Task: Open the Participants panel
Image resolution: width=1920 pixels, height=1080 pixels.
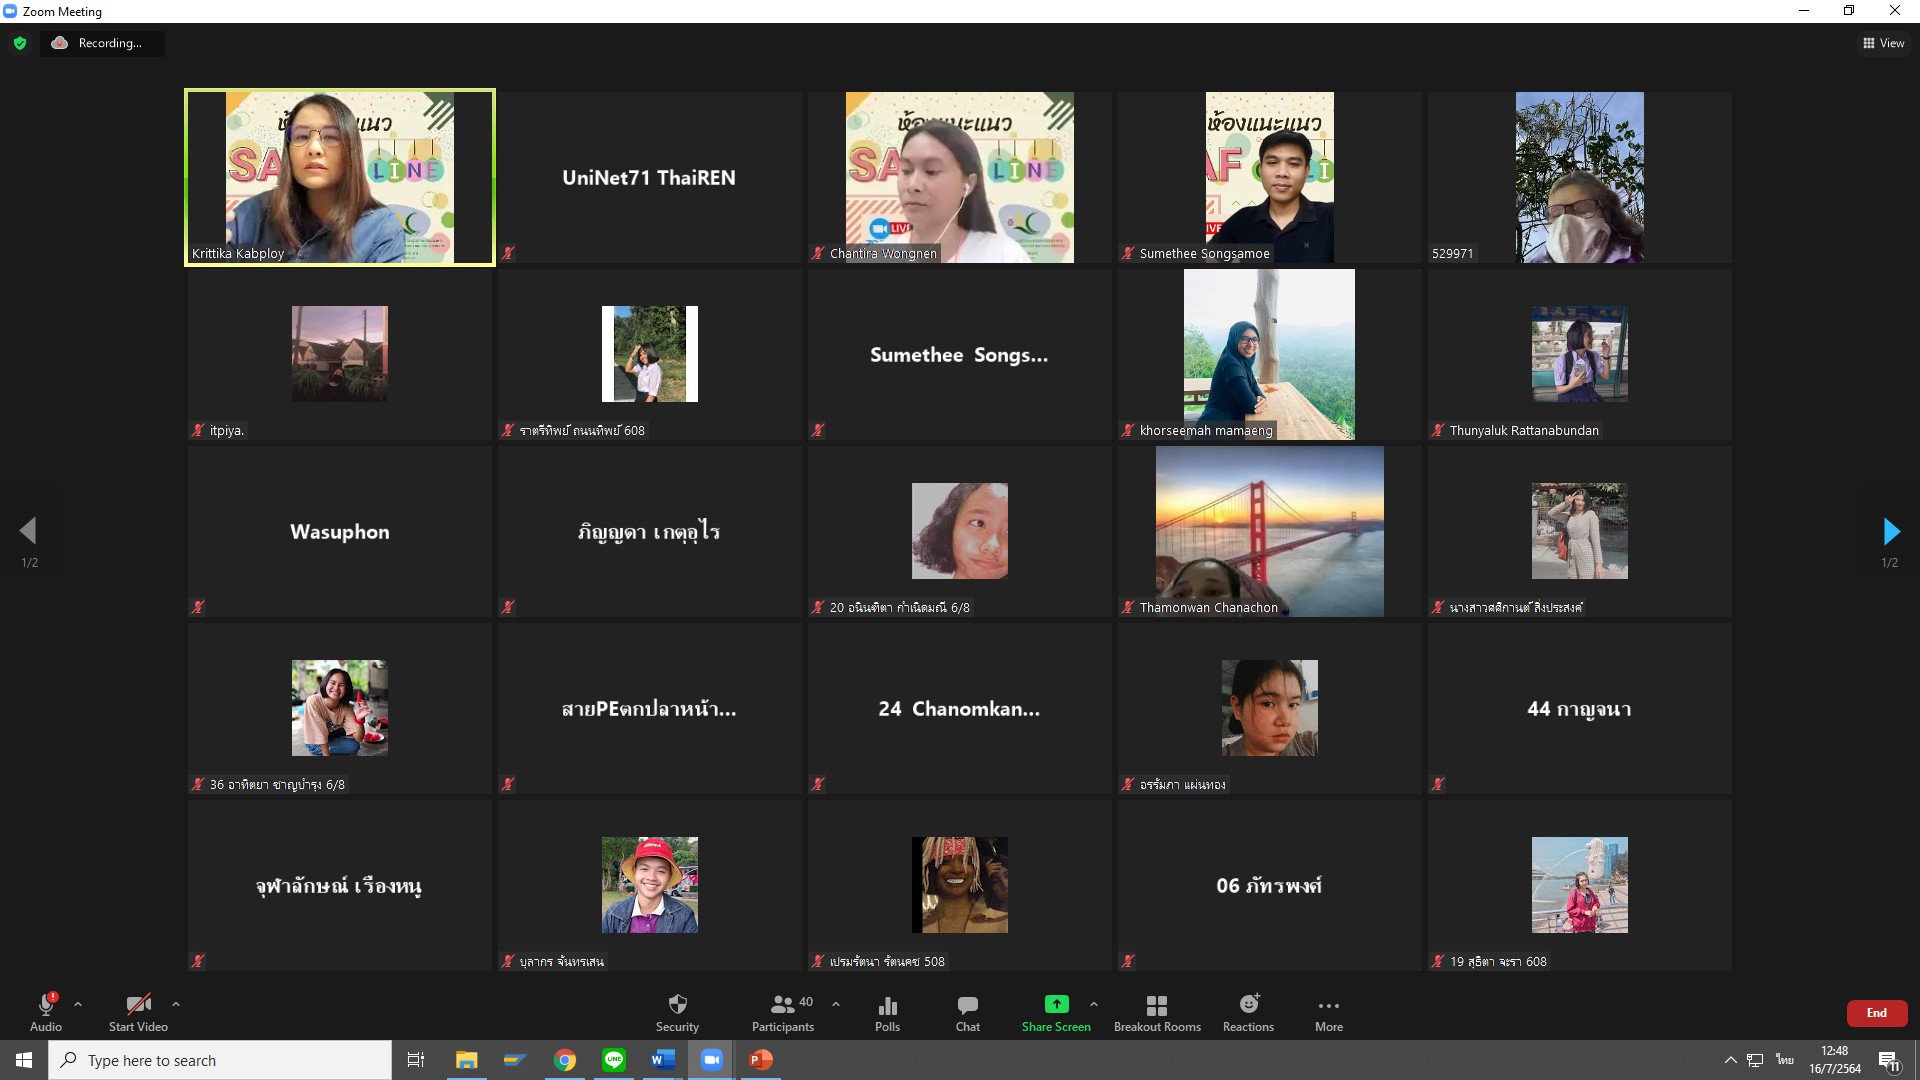Action: (x=783, y=1011)
